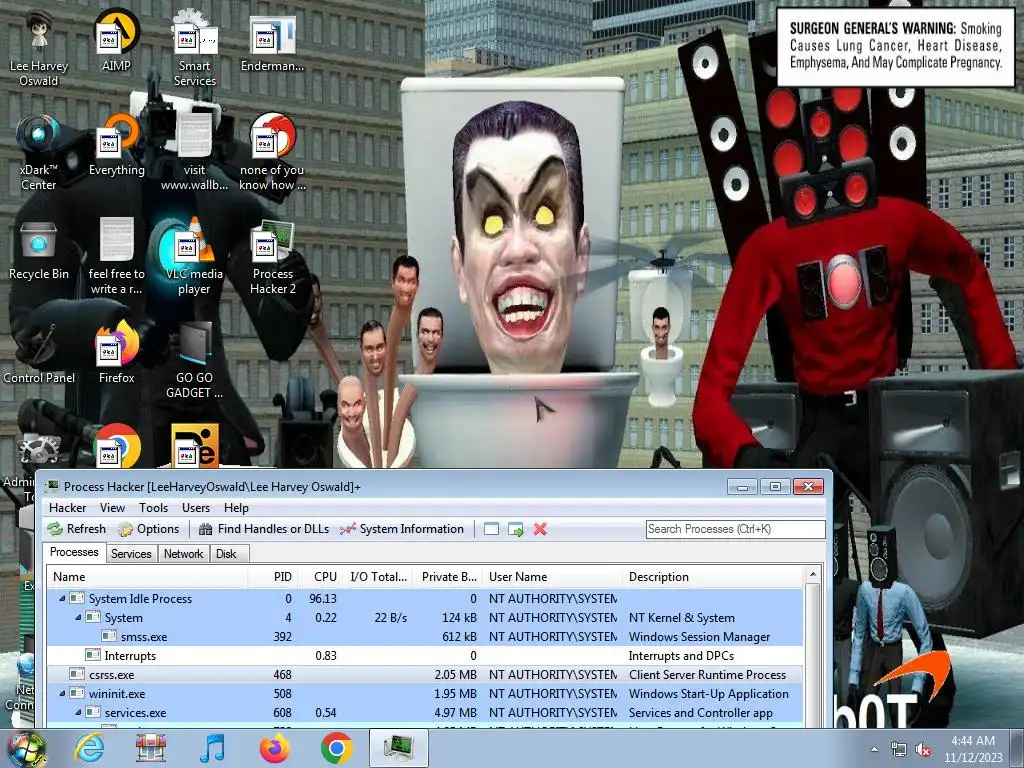Switch to the Services tab

[131, 554]
